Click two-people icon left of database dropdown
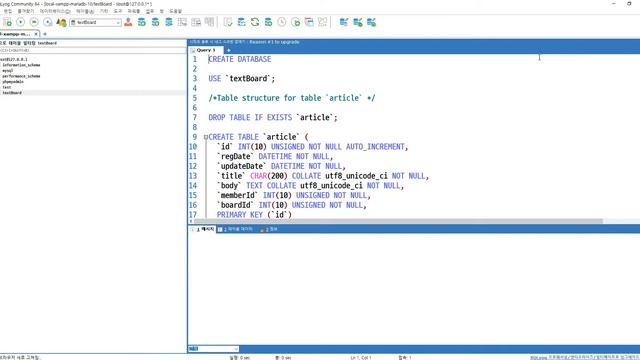 point(61,22)
